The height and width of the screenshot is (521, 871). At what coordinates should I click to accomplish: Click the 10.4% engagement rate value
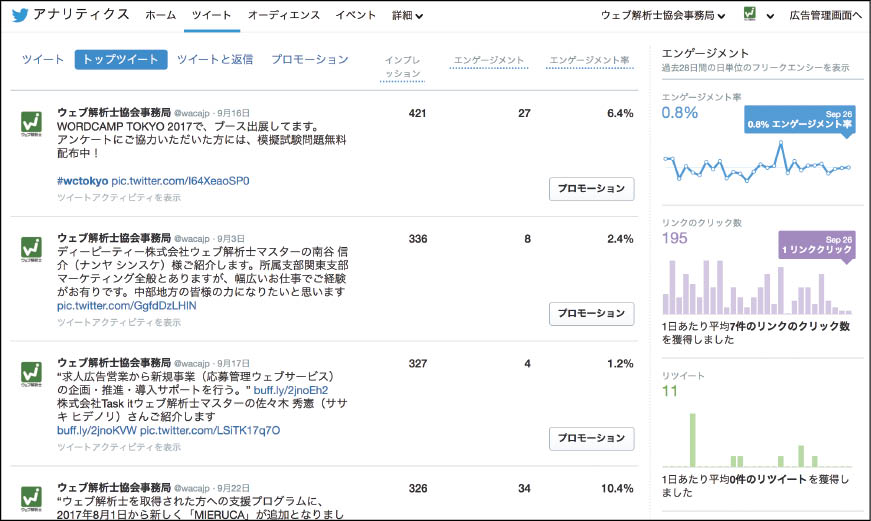point(617,489)
